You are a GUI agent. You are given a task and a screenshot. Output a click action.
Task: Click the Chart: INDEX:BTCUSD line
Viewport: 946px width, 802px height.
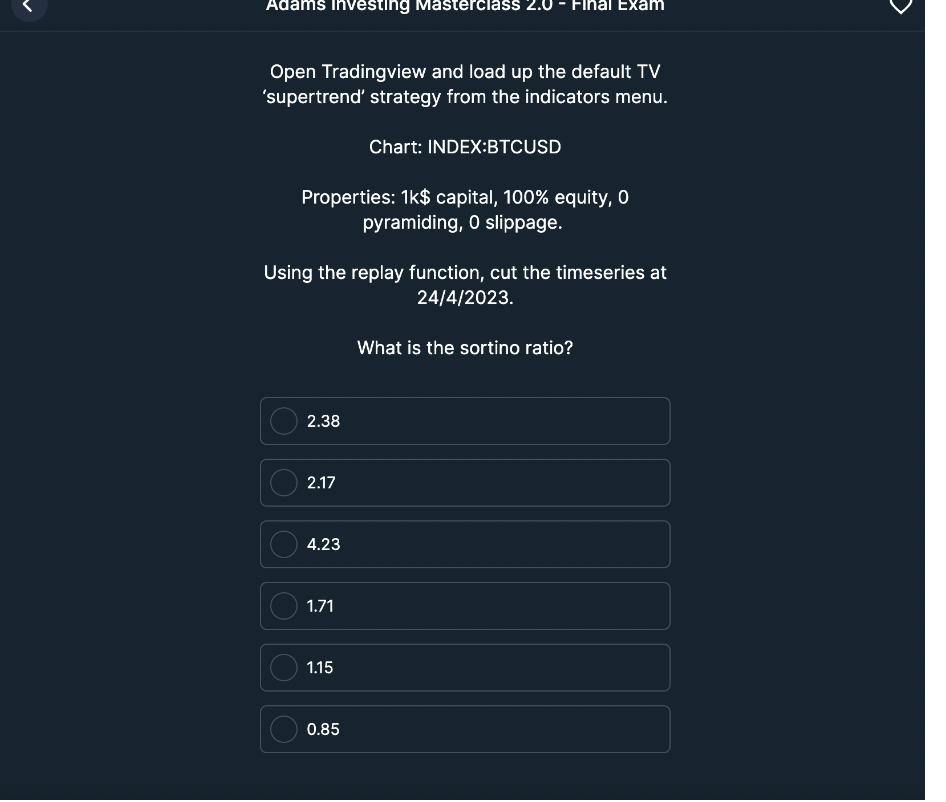465,147
